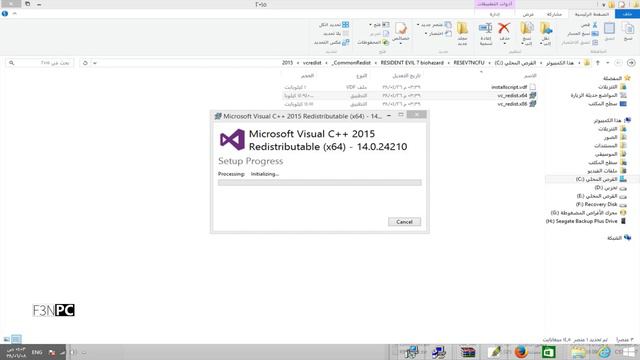Screen dimensions: 640x360
Task: Switch to large icons view in status bar
Action: tap(7, 339)
